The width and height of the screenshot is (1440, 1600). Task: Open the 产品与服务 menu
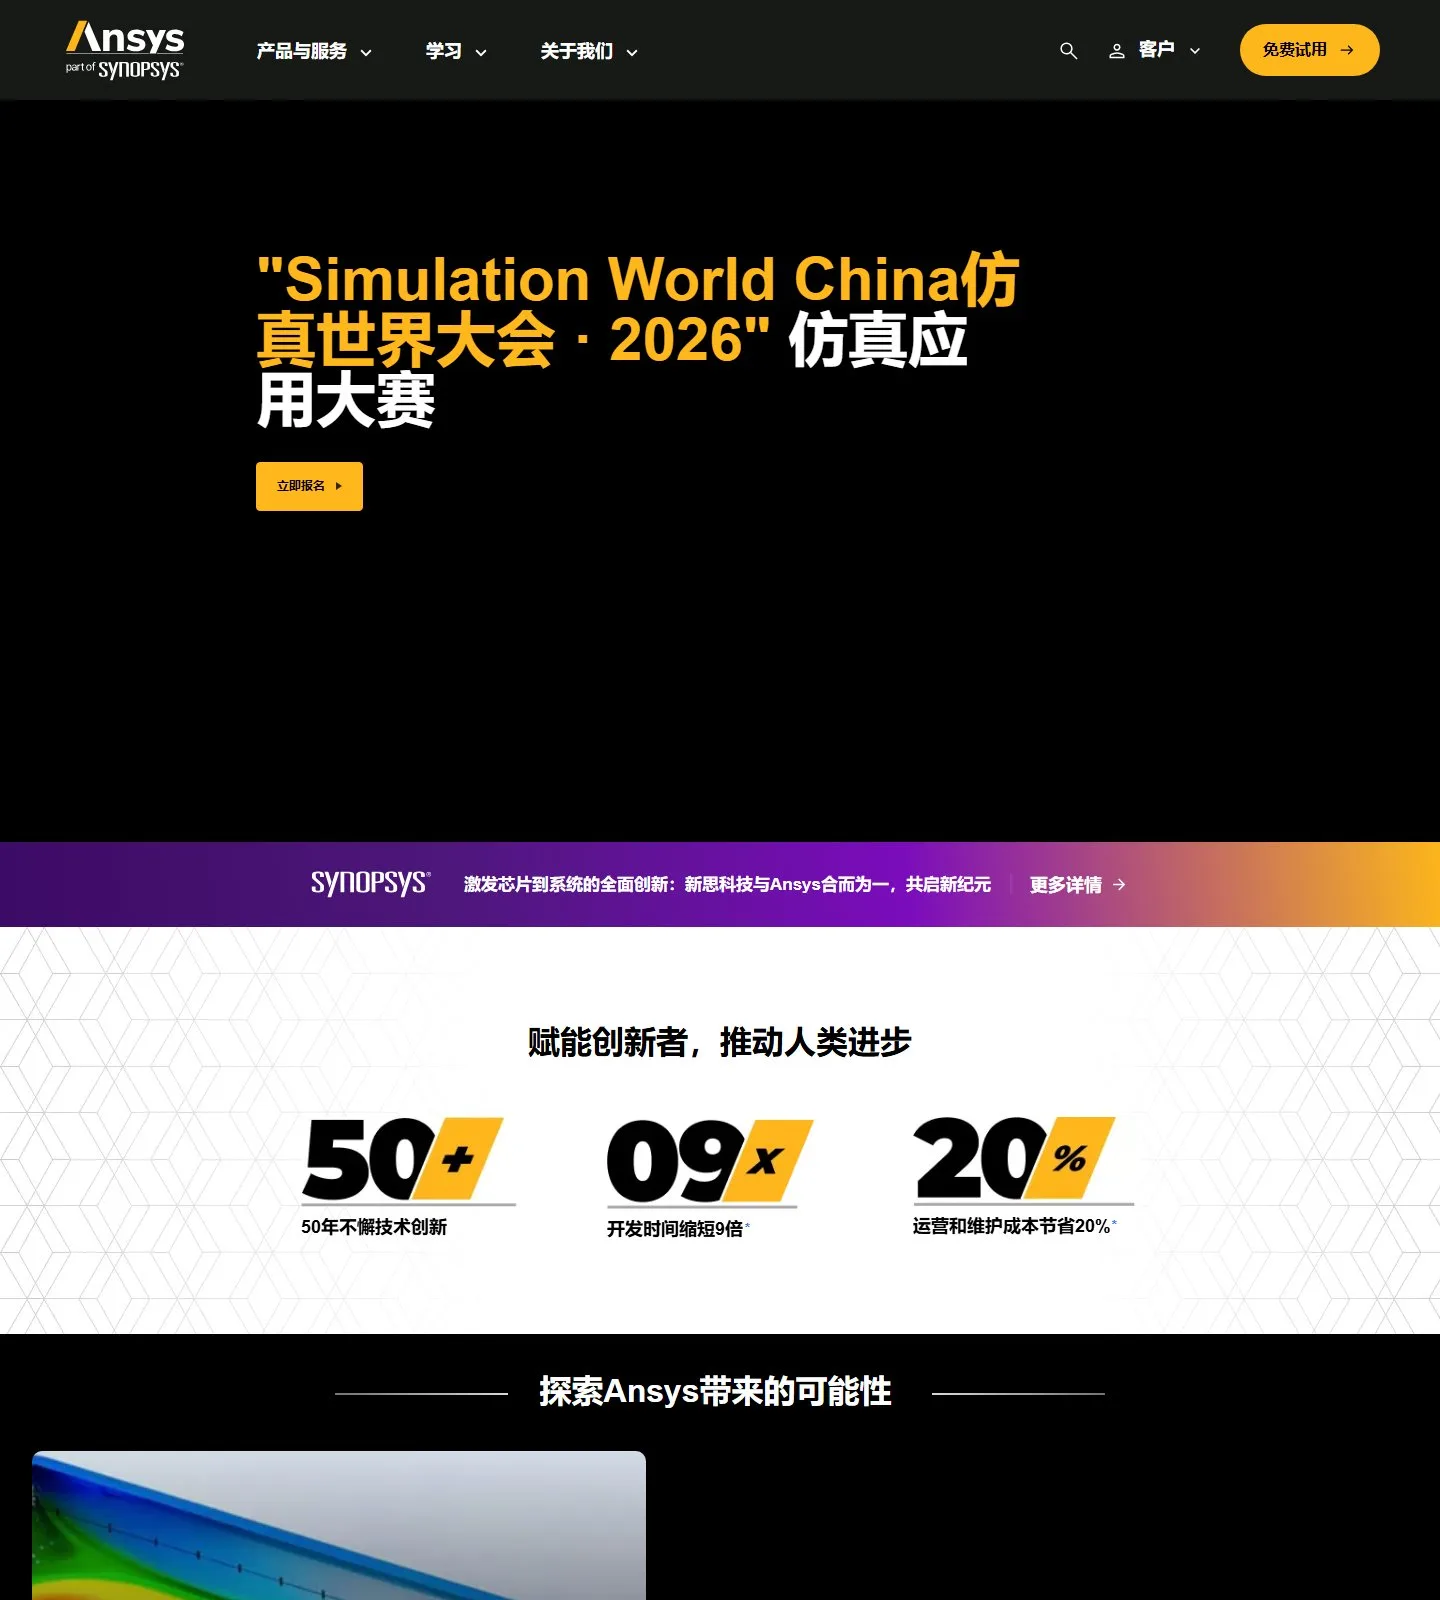[314, 51]
